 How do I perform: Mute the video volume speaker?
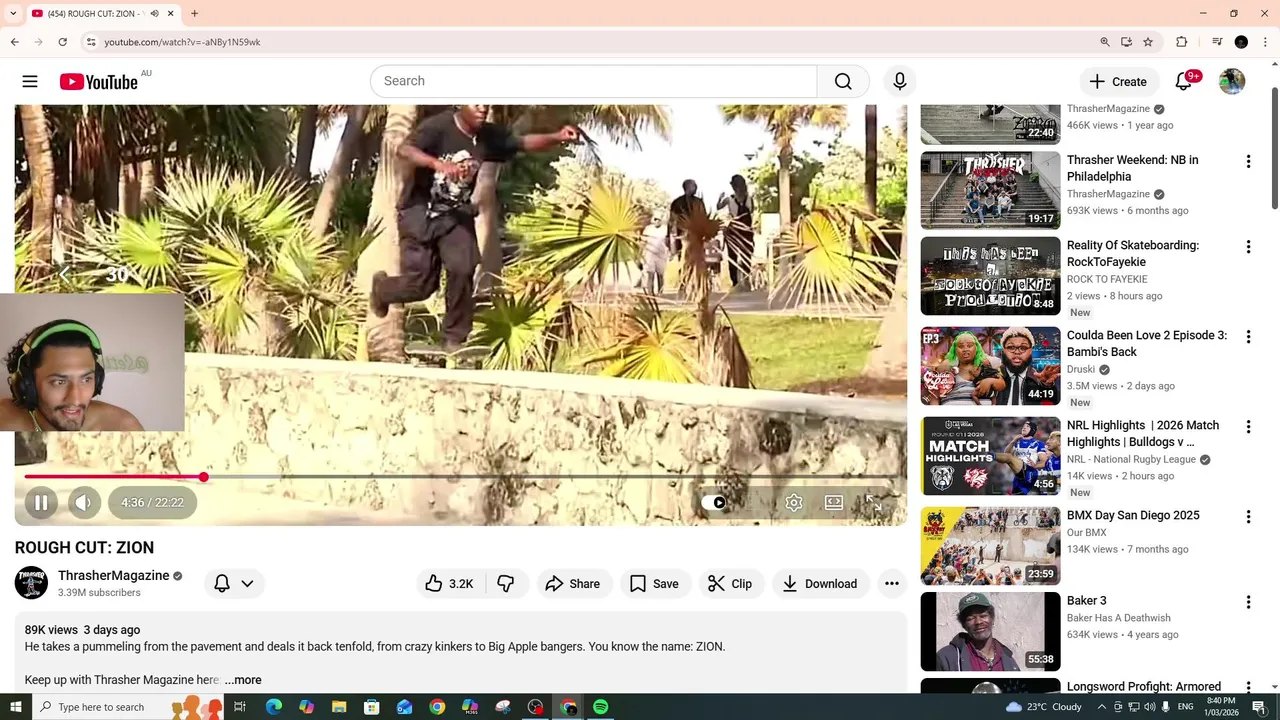pos(84,503)
